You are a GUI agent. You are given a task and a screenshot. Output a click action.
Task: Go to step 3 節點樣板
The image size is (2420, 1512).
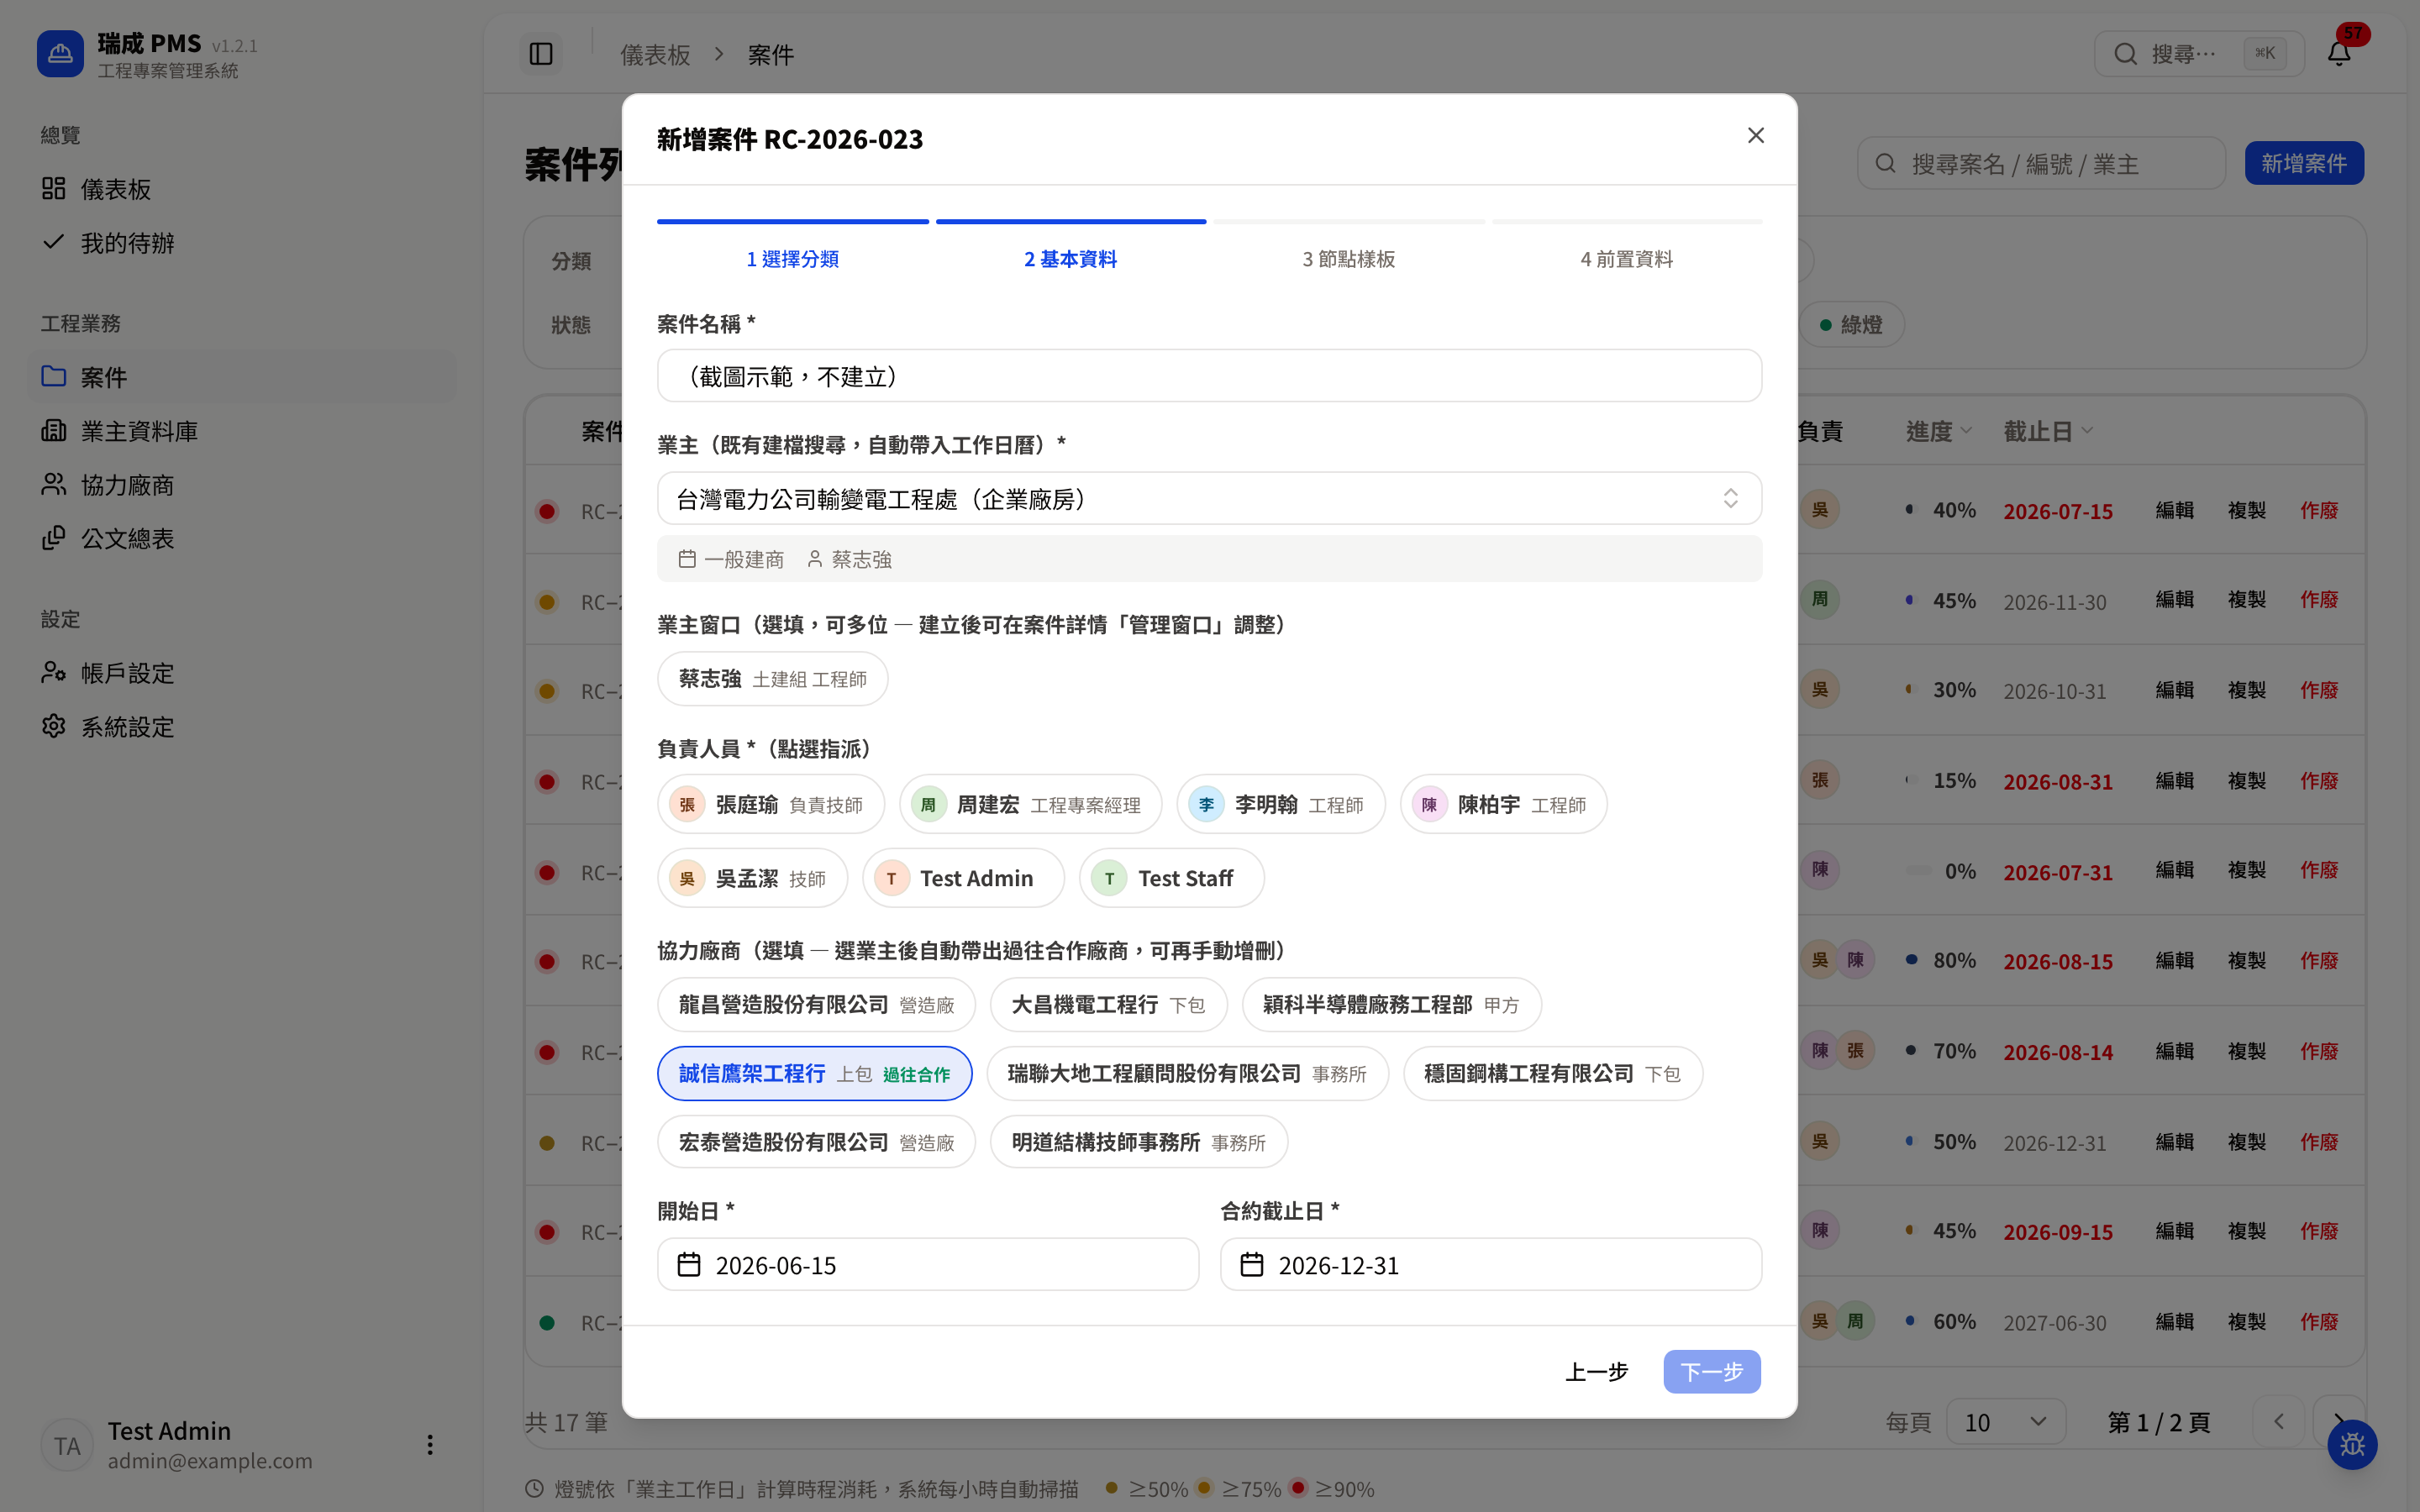1348,259
